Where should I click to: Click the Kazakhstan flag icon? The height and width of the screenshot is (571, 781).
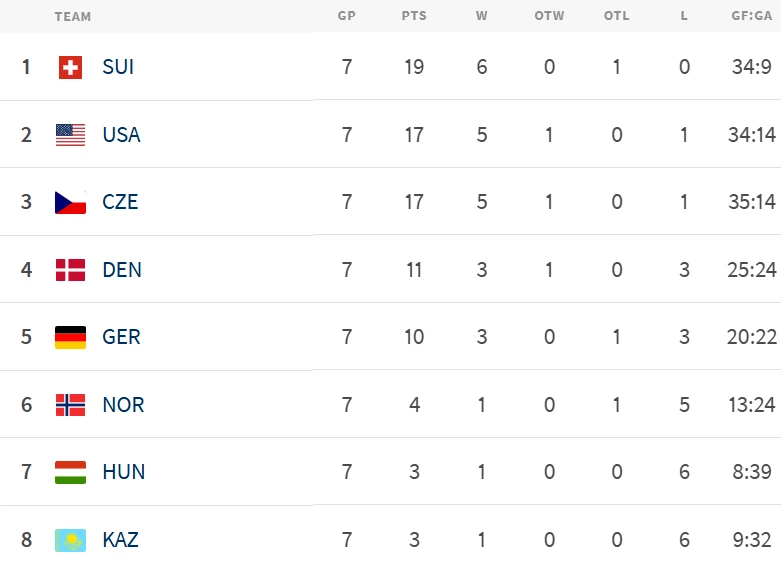tap(70, 540)
